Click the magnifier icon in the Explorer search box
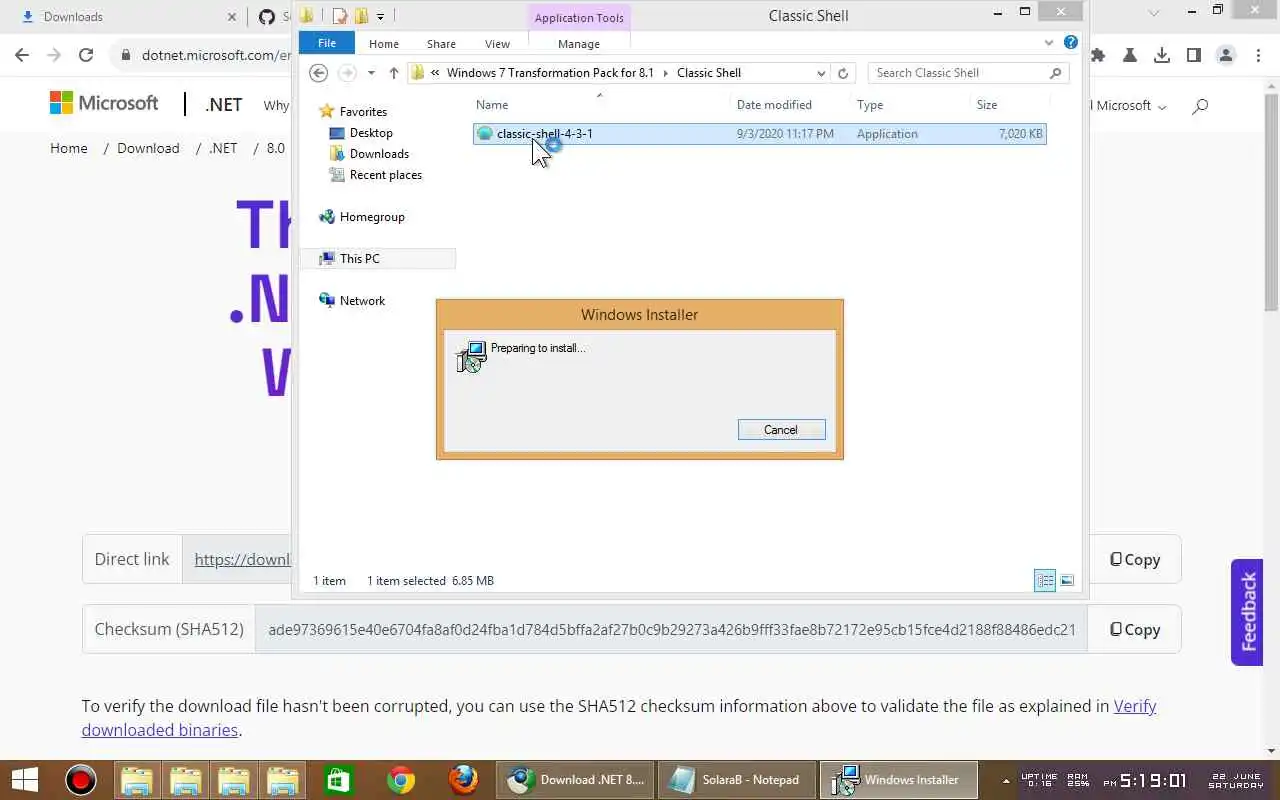 point(1055,73)
